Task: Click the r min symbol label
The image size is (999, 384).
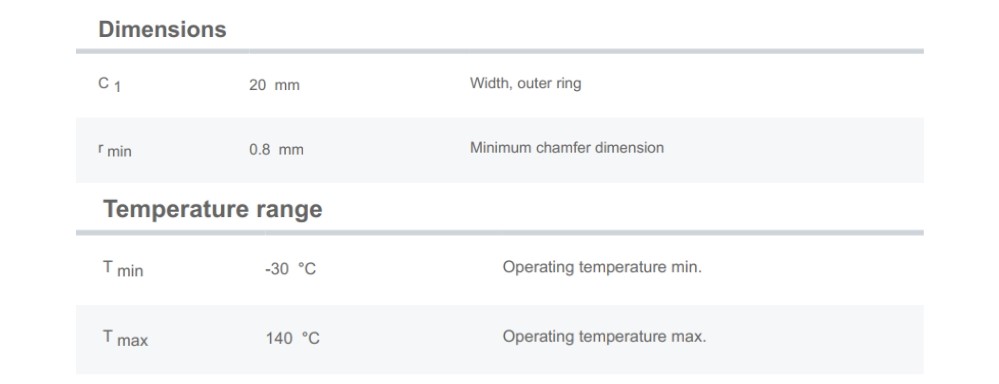Action: (x=115, y=150)
